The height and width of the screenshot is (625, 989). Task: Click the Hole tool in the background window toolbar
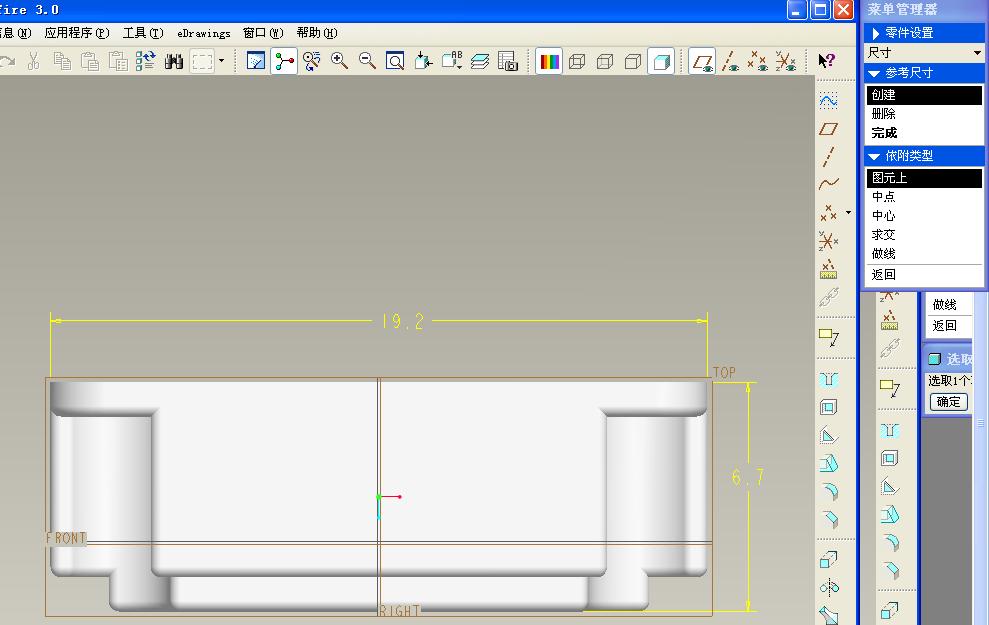[890, 431]
